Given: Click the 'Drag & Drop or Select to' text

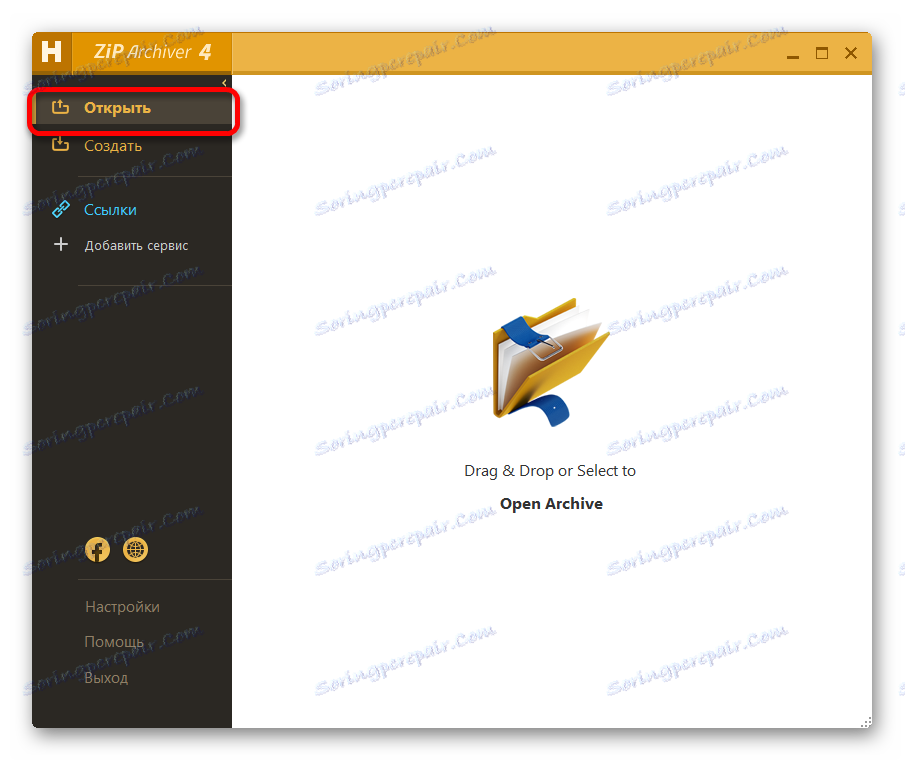Looking at the screenshot, I should [x=550, y=471].
